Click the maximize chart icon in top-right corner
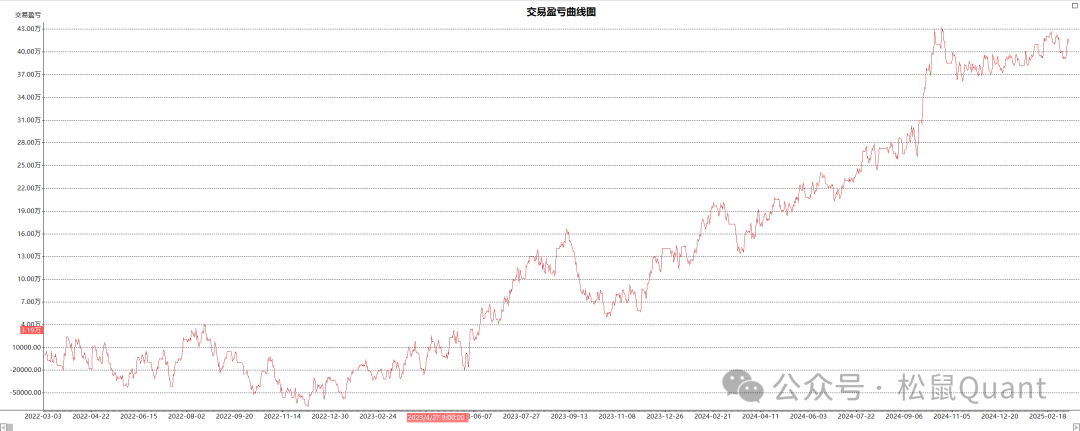The image size is (1080, 431). click(1073, 5)
